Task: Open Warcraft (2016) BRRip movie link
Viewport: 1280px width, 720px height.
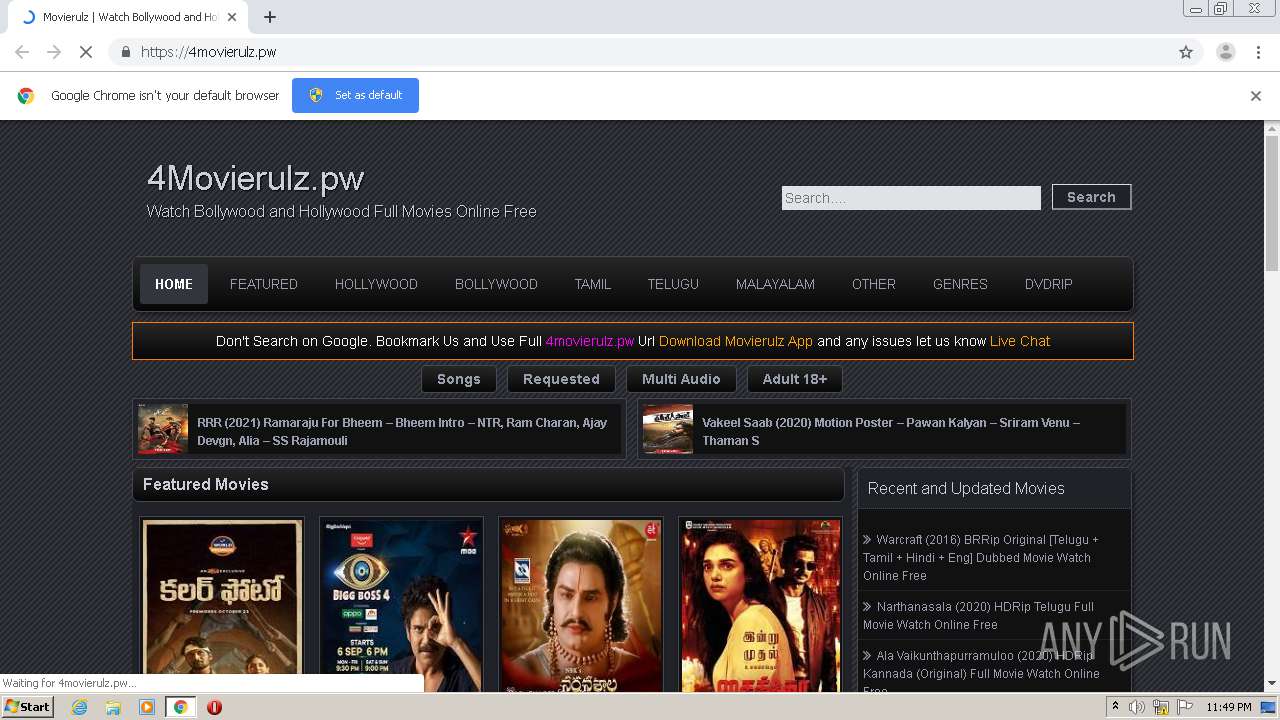Action: (x=981, y=558)
